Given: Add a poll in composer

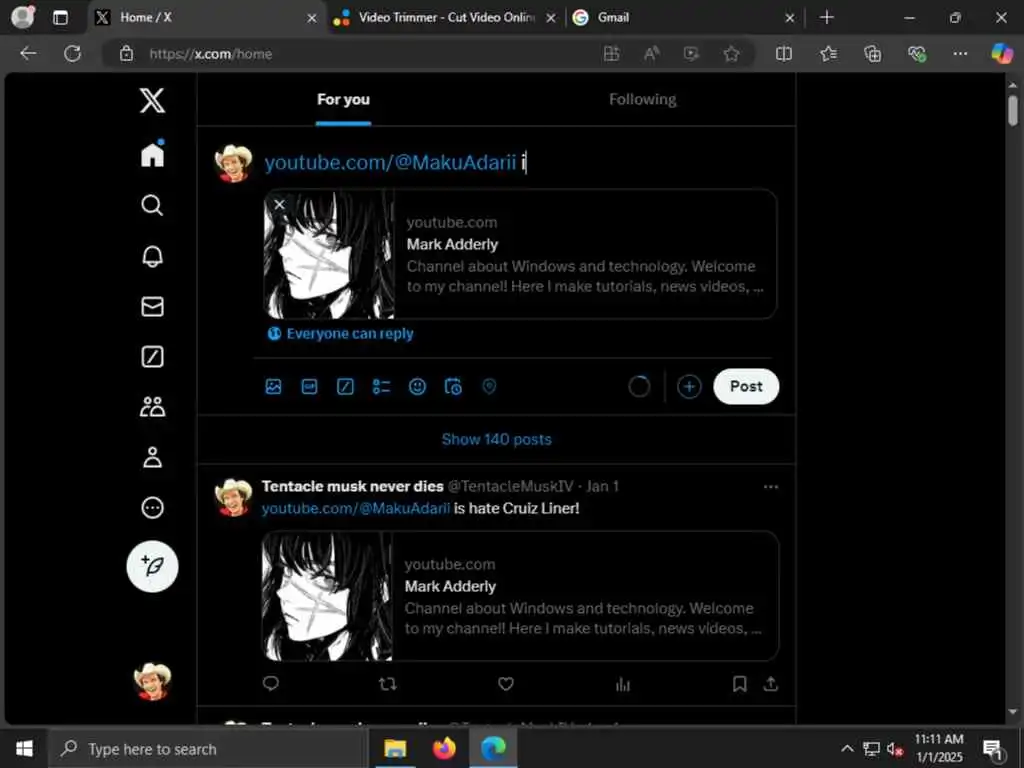Looking at the screenshot, I should (381, 387).
